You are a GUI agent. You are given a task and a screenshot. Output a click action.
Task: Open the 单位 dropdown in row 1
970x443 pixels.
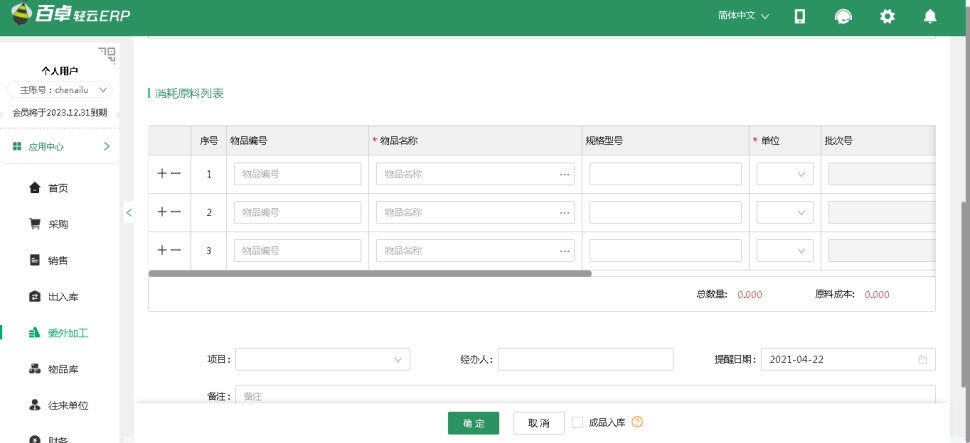785,174
